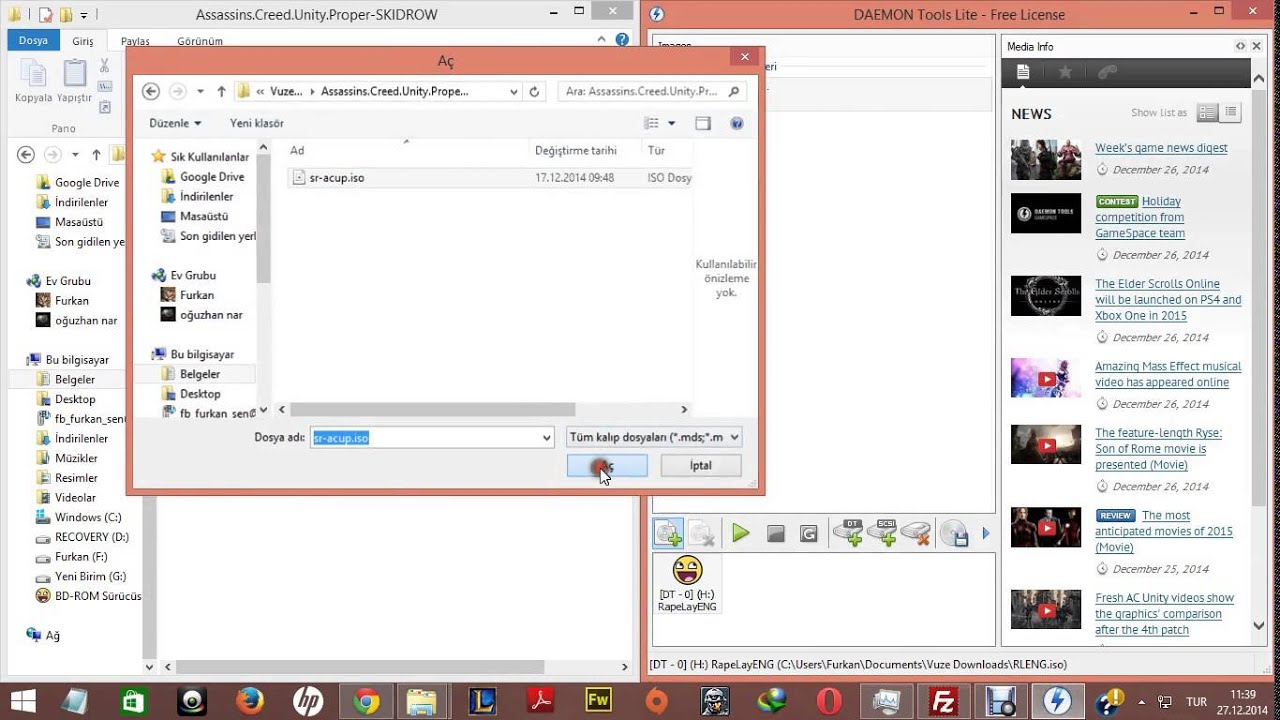
Task: Refresh the dialog address bar
Action: click(x=534, y=91)
